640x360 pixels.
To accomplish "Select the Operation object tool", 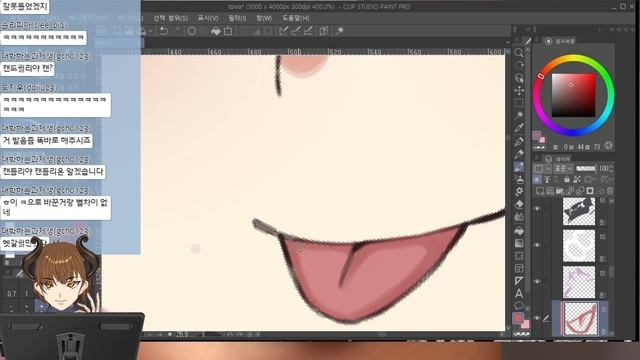I will [x=519, y=78].
